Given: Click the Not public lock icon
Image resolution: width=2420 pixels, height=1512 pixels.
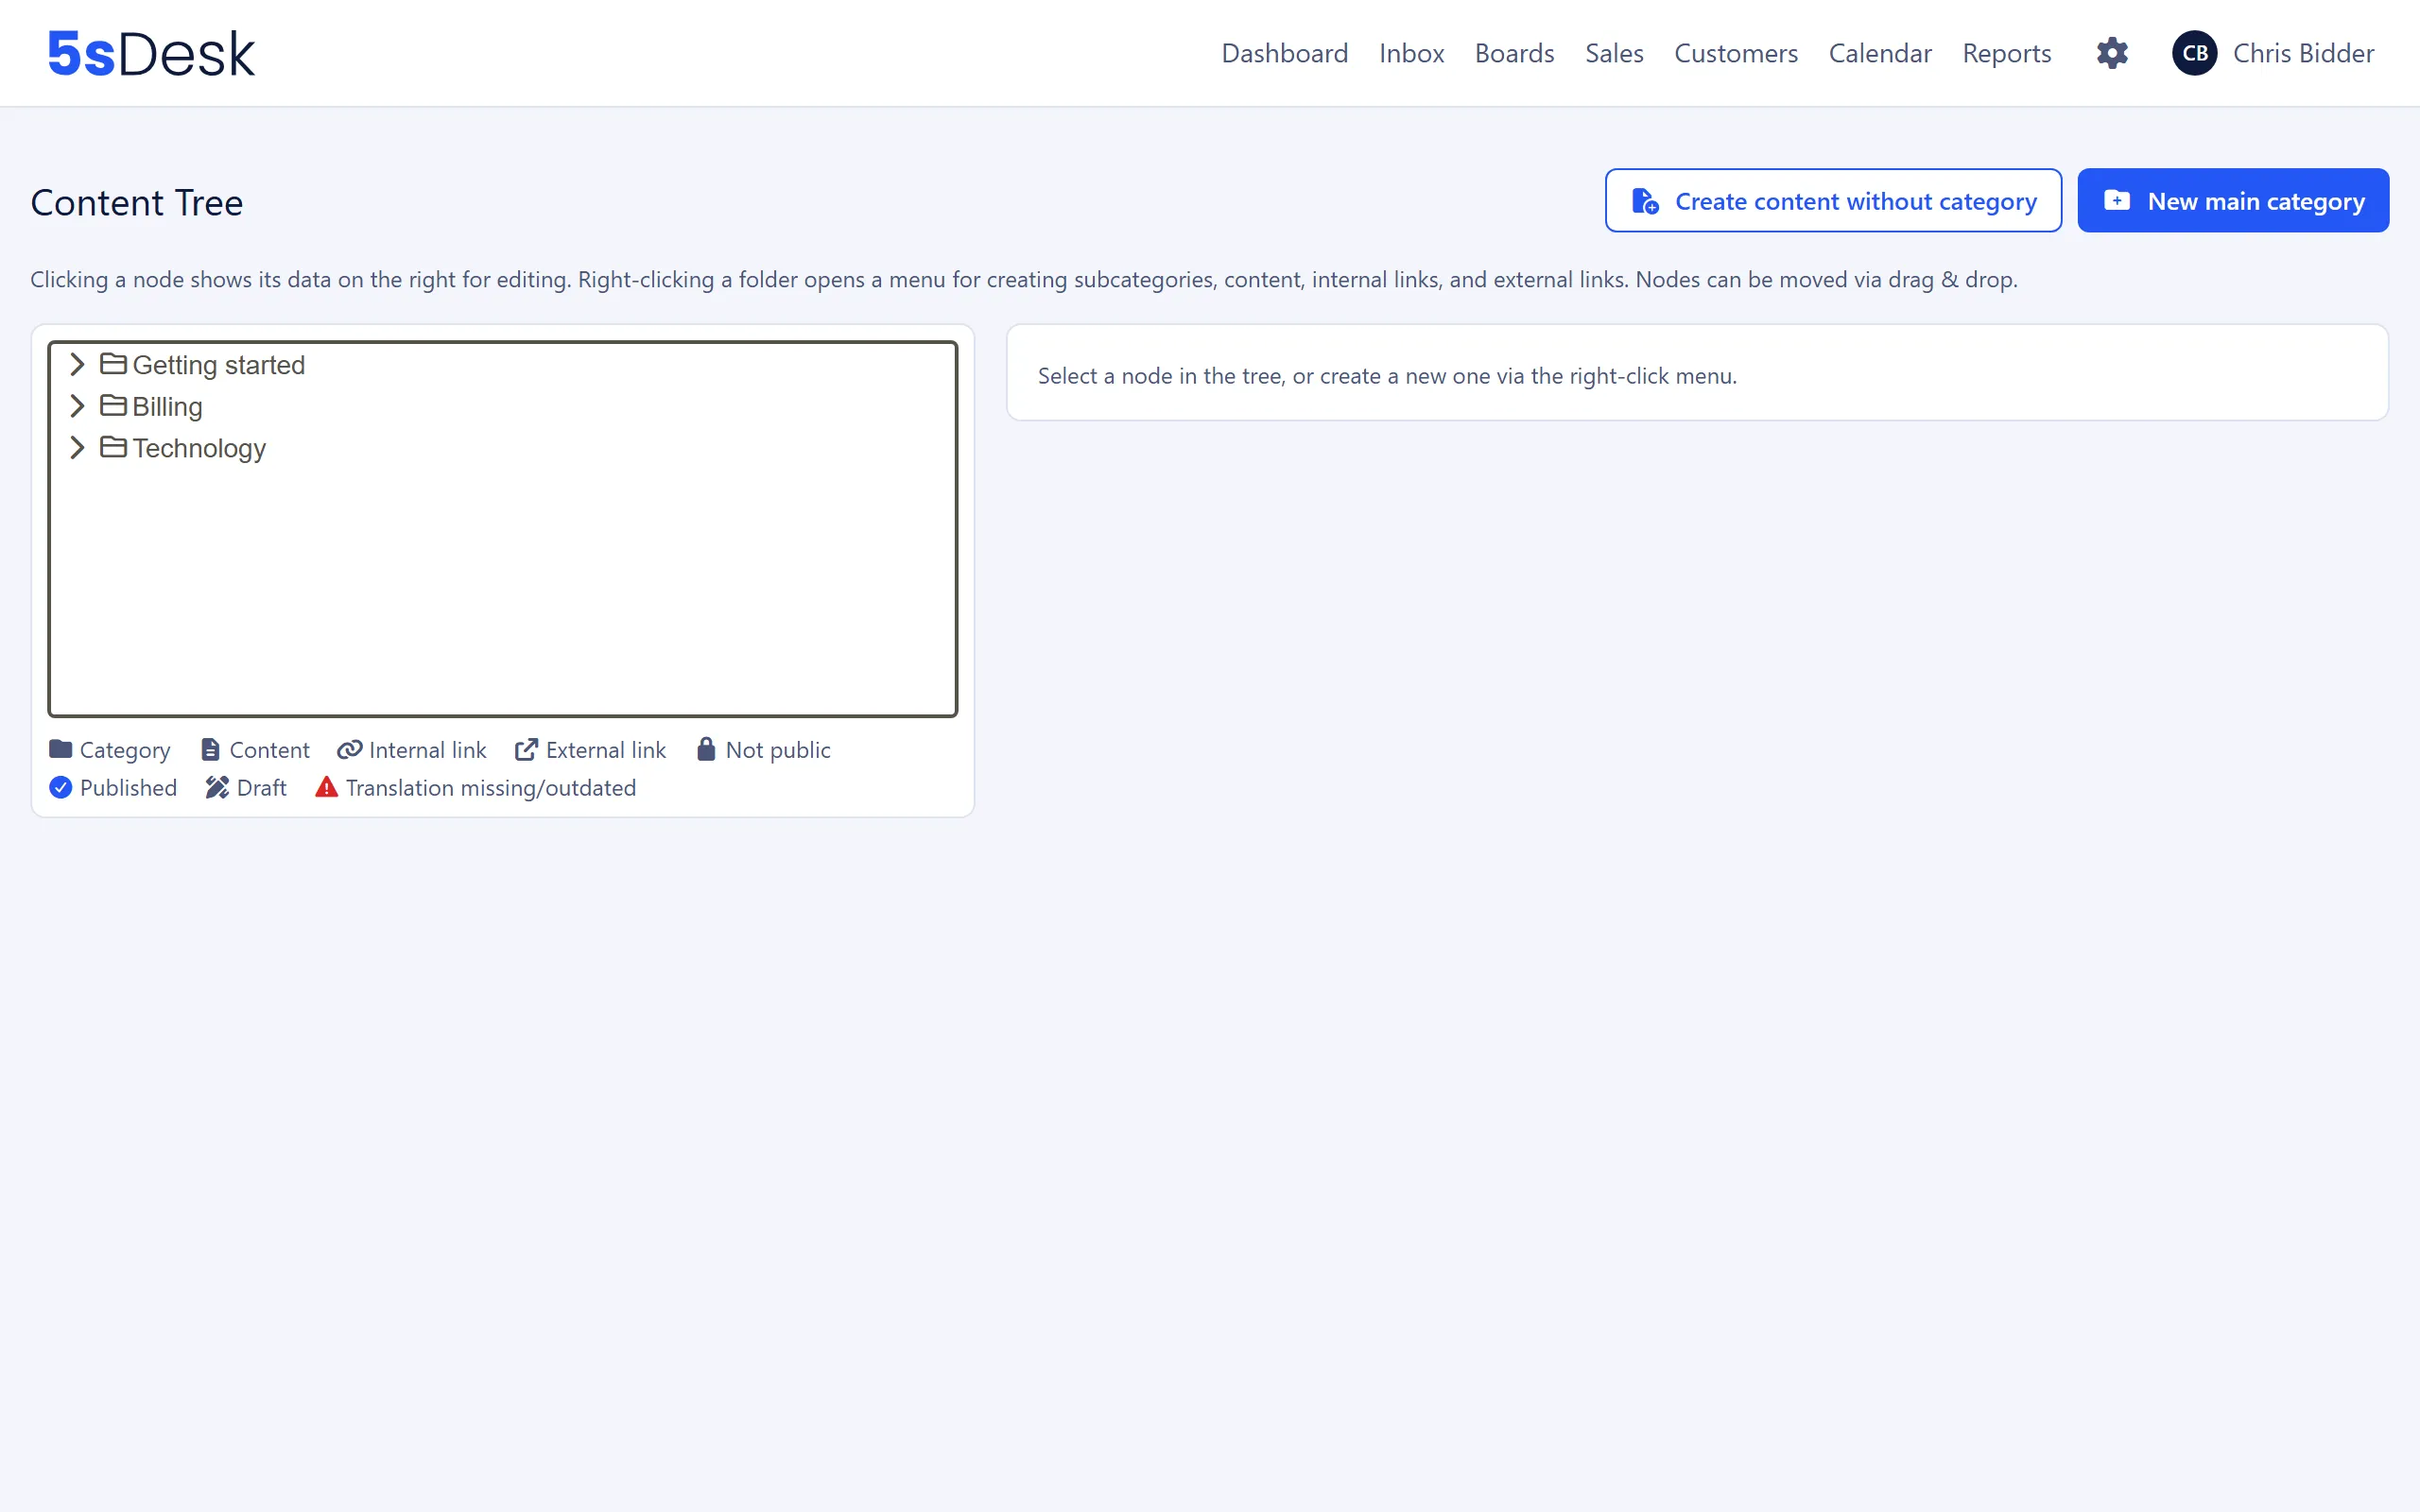Looking at the screenshot, I should (706, 749).
